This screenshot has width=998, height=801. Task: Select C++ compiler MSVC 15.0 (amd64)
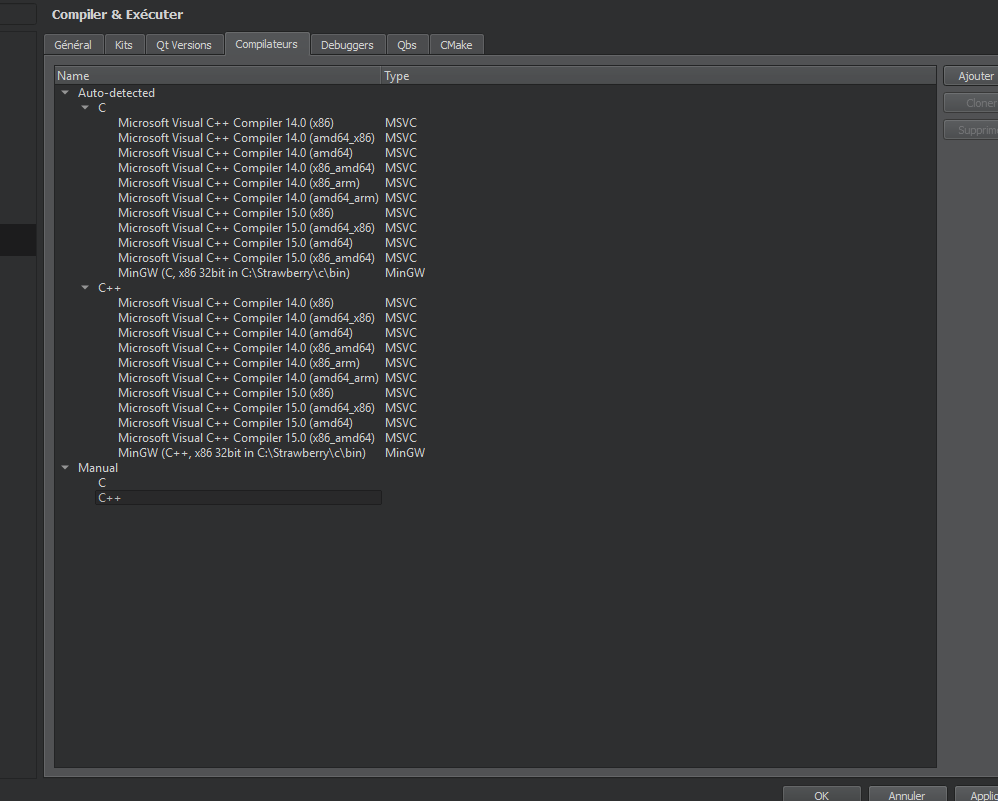235,423
